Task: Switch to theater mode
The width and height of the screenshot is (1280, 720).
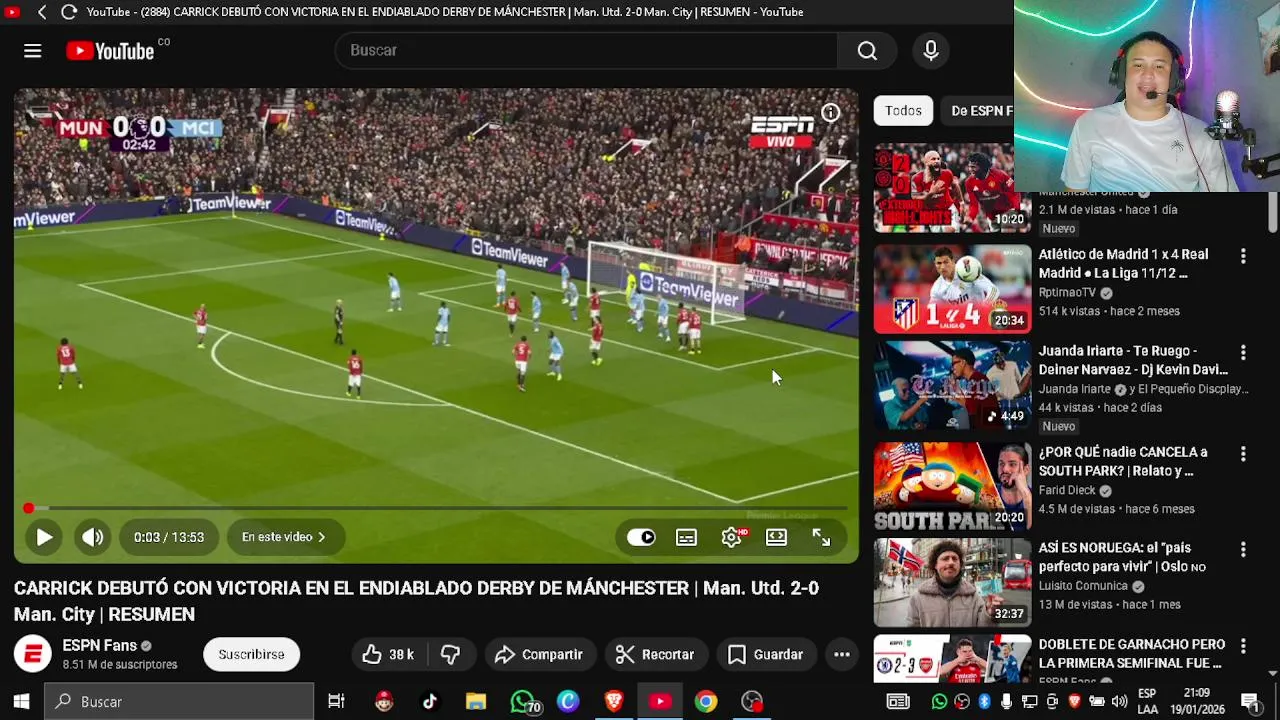Action: click(x=776, y=537)
